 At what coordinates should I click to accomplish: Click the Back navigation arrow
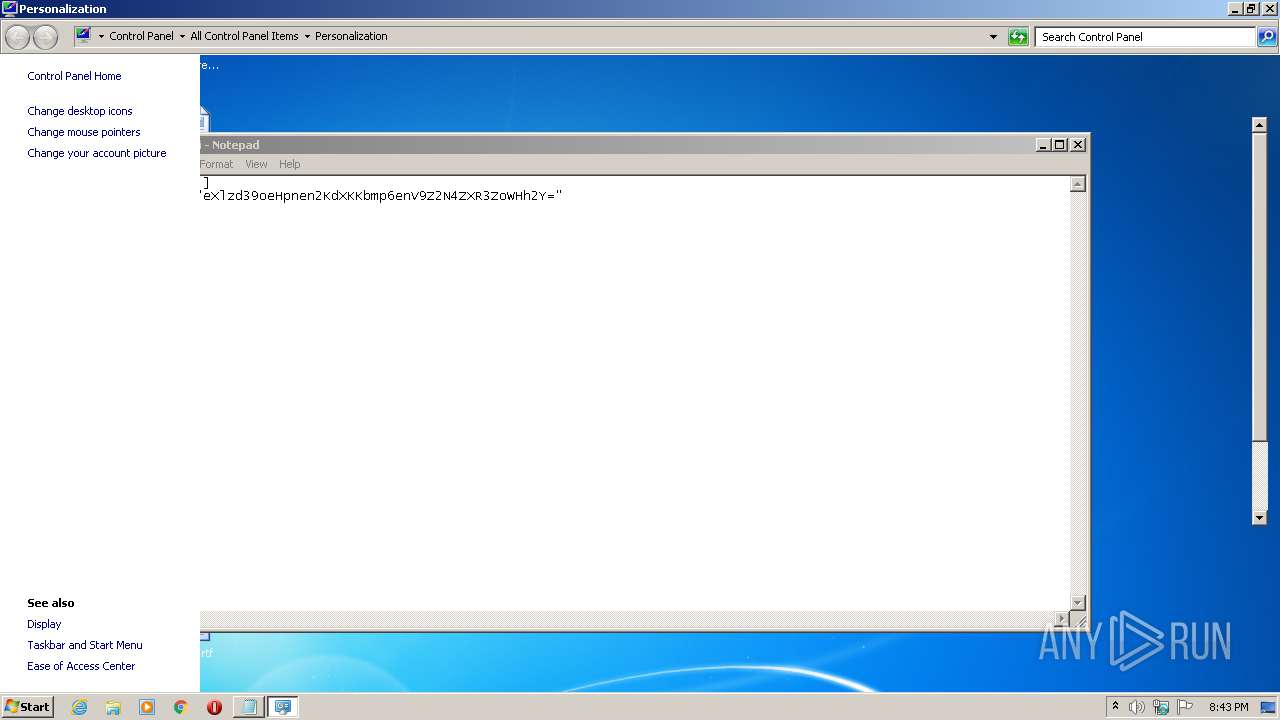[x=17, y=37]
